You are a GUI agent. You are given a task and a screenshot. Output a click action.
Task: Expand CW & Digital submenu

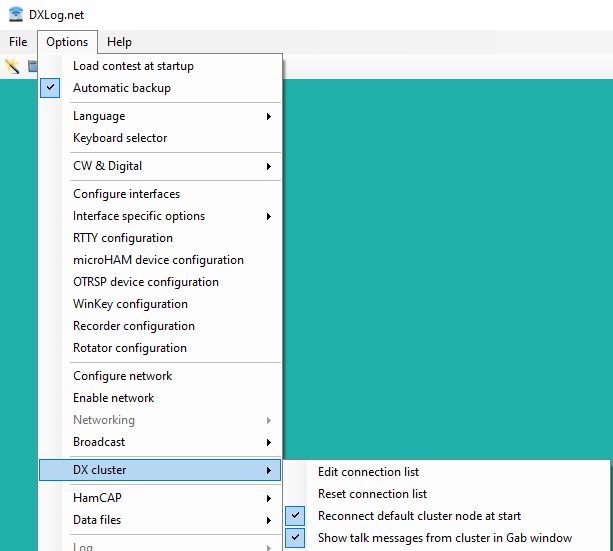[x=160, y=166]
